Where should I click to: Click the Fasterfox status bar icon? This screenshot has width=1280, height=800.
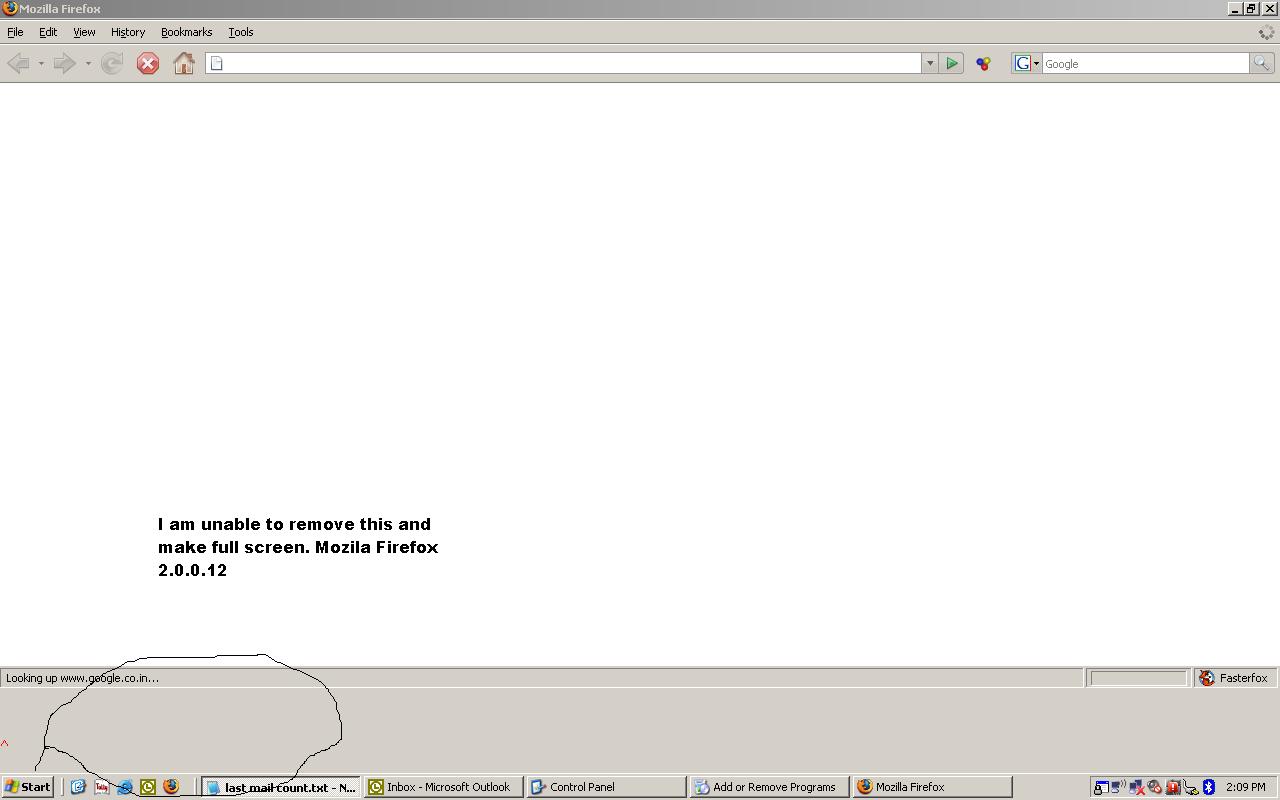[x=1207, y=678]
